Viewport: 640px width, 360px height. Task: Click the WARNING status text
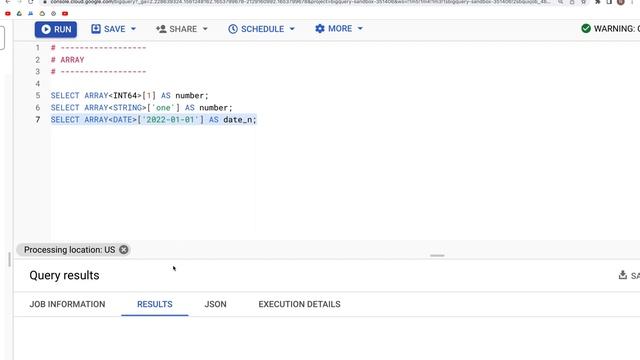pos(616,29)
